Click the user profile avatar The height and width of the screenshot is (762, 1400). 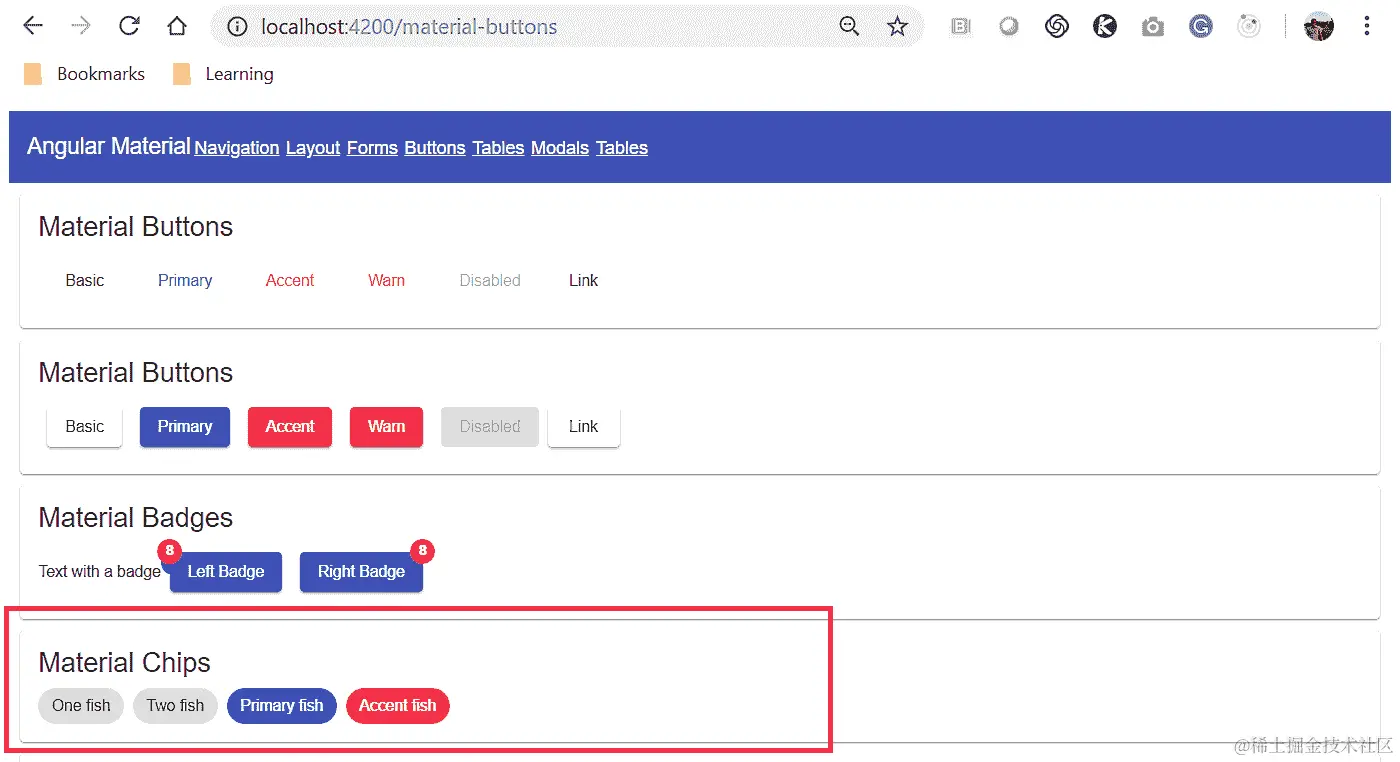pyautogui.click(x=1319, y=27)
